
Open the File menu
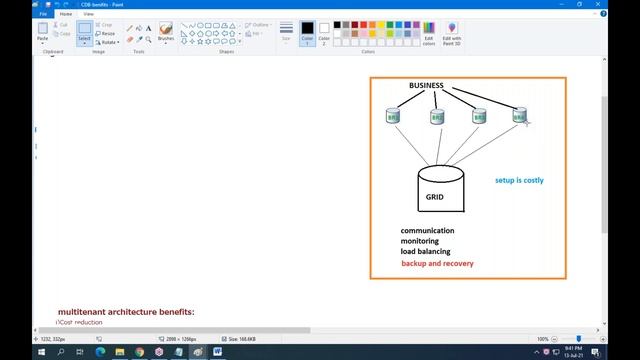[43, 14]
